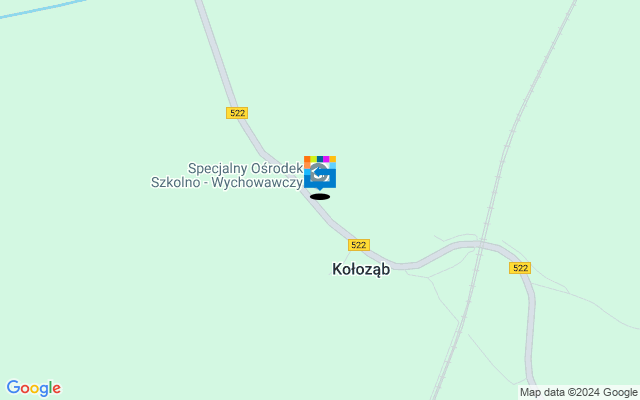The image size is (640, 400).
Task: Click the Map data ©2024 Google attribution
Action: [x=578, y=393]
